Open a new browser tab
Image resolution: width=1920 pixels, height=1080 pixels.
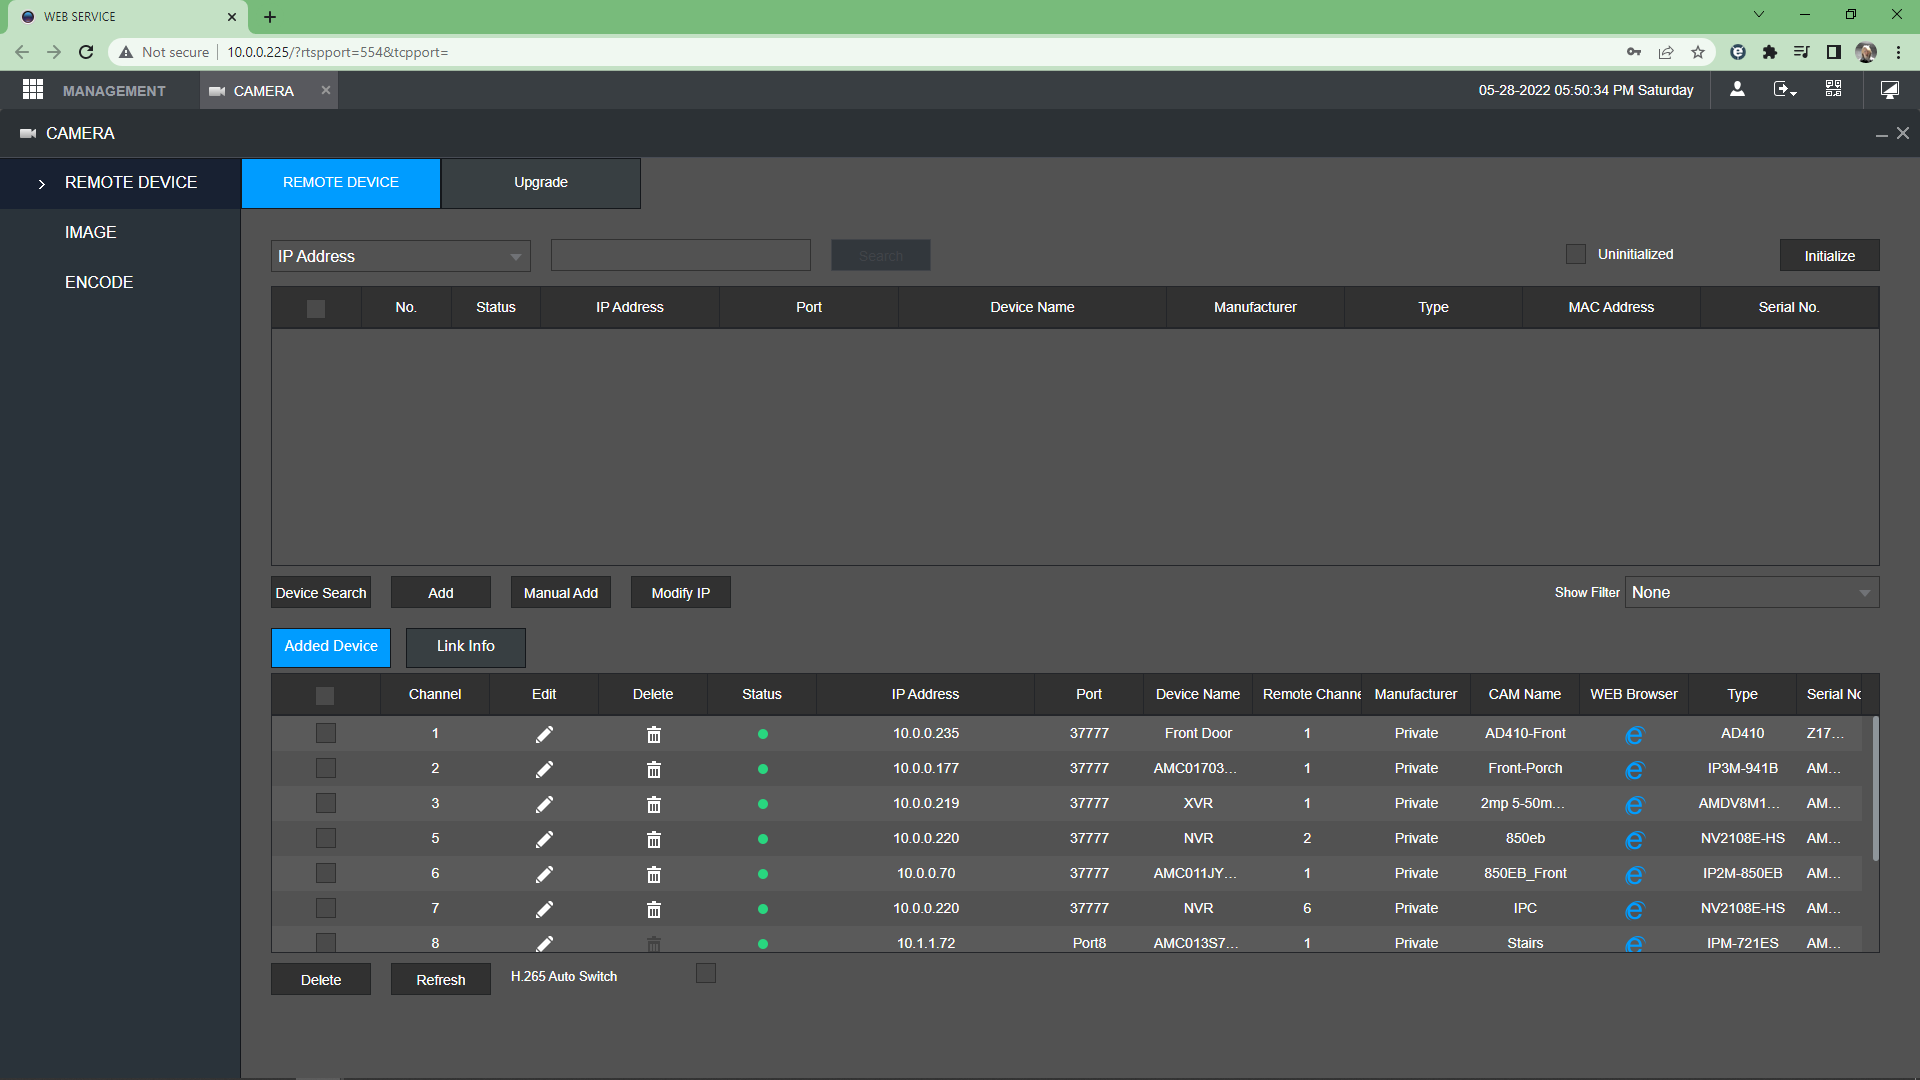[x=270, y=17]
